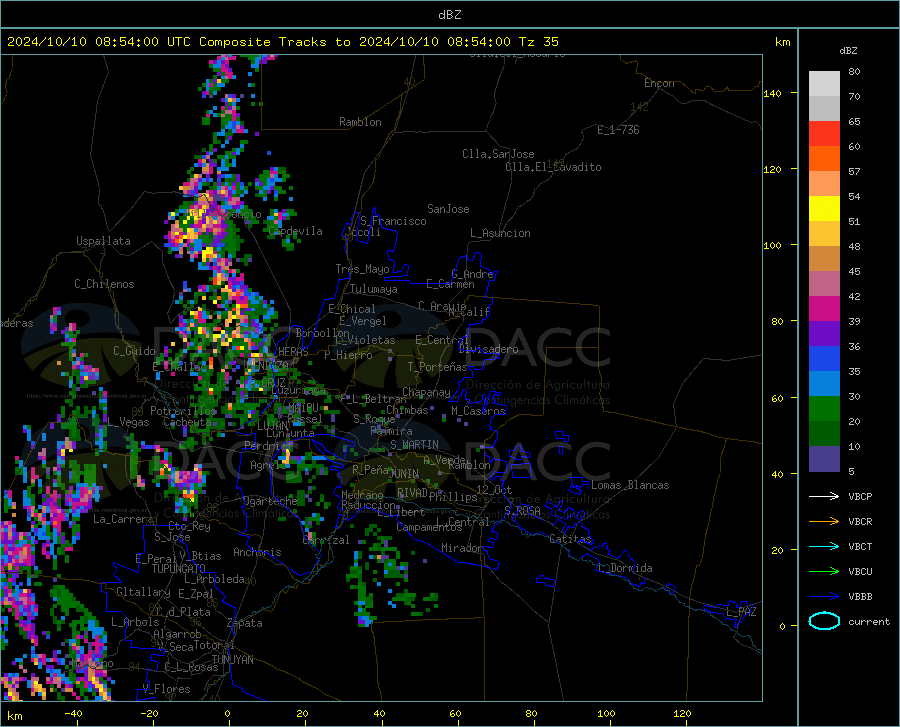Click the 'Ramblon' label near map top
Image resolution: width=900 pixels, height=727 pixels.
coord(360,122)
